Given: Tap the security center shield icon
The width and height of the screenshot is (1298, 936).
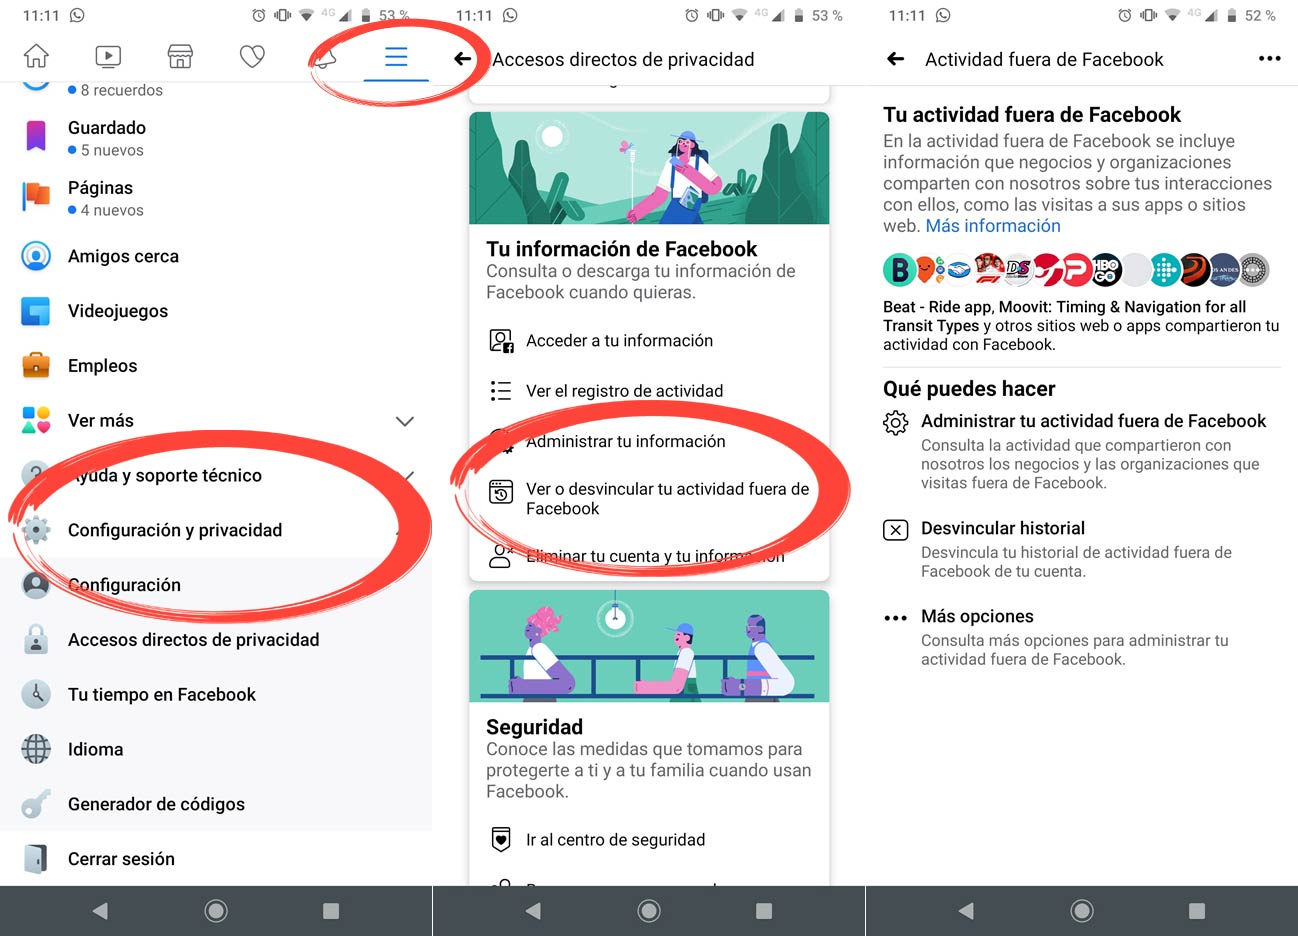Looking at the screenshot, I should (x=501, y=840).
